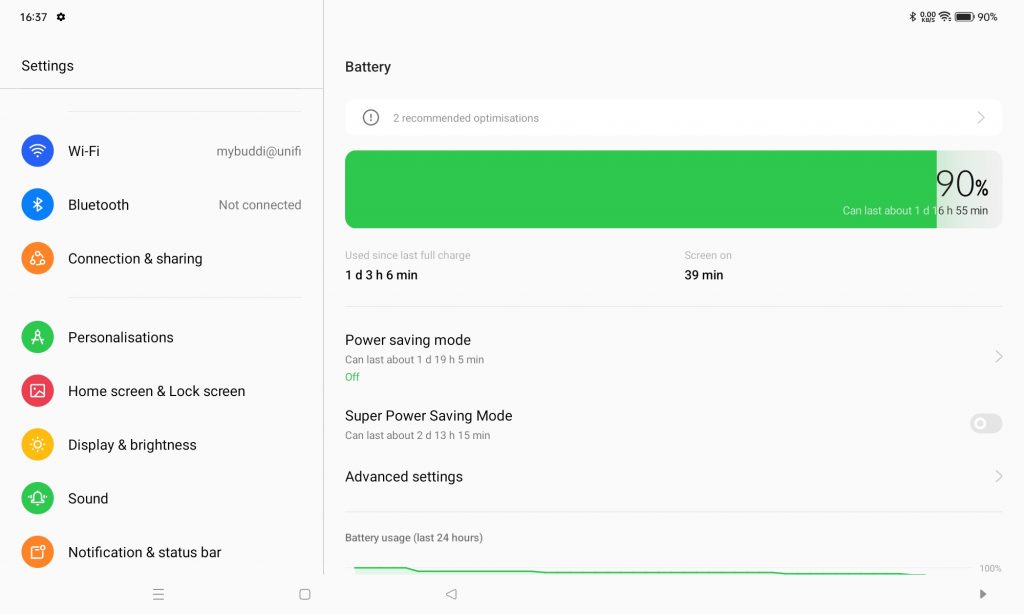Tap the green 90% battery level bar
This screenshot has height=614, width=1024.
640,189
